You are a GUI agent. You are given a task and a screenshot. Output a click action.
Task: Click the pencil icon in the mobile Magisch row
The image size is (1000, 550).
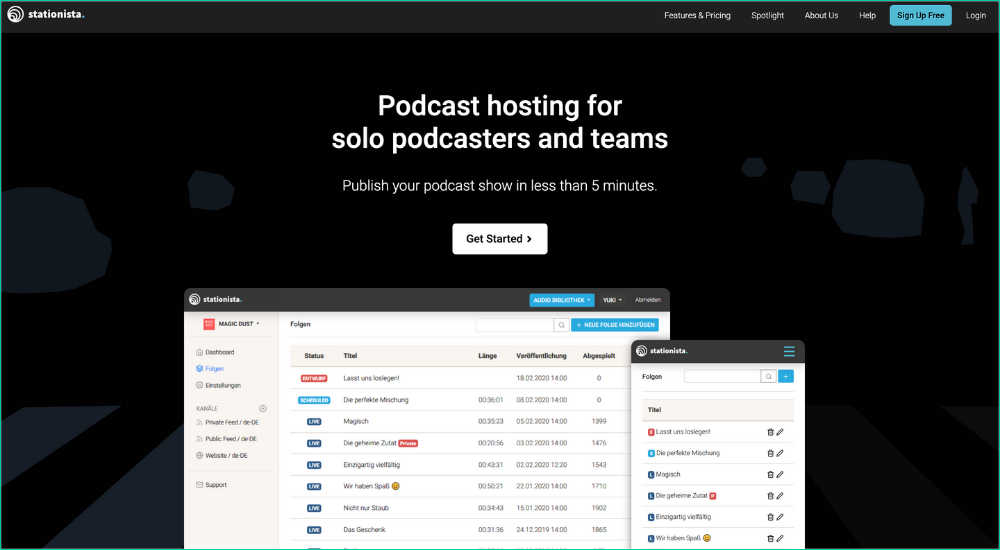pos(780,475)
